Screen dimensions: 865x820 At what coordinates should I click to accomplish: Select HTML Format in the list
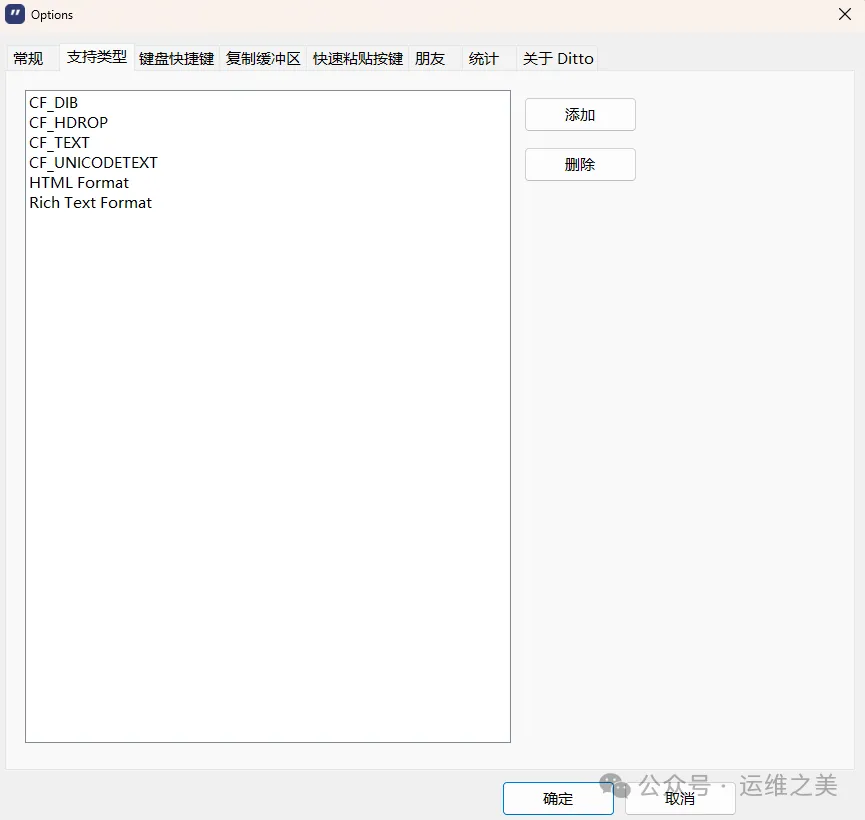(x=79, y=183)
